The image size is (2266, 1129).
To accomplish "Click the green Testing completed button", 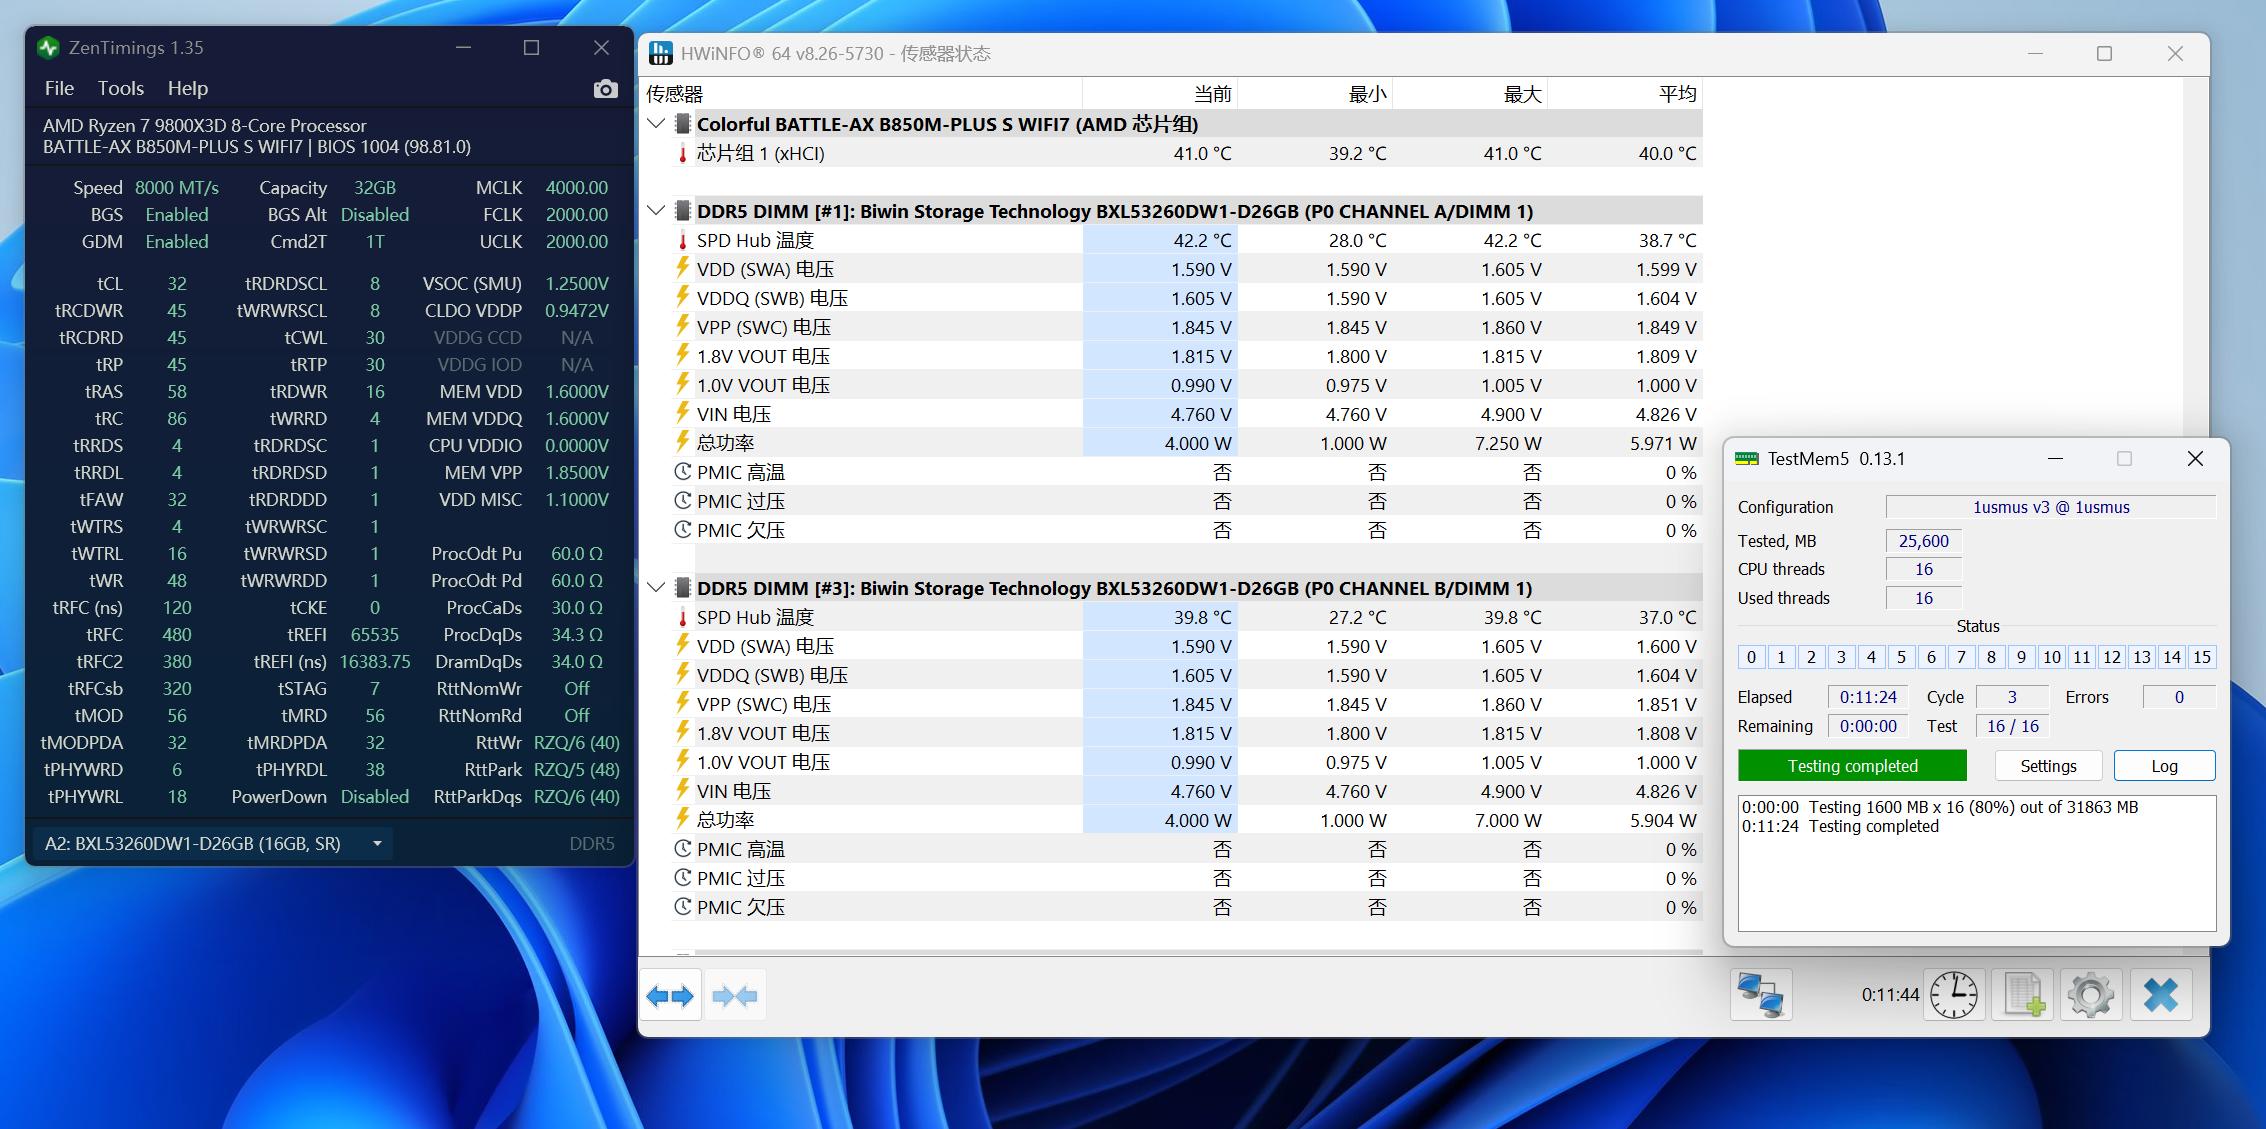I will pyautogui.click(x=1852, y=766).
